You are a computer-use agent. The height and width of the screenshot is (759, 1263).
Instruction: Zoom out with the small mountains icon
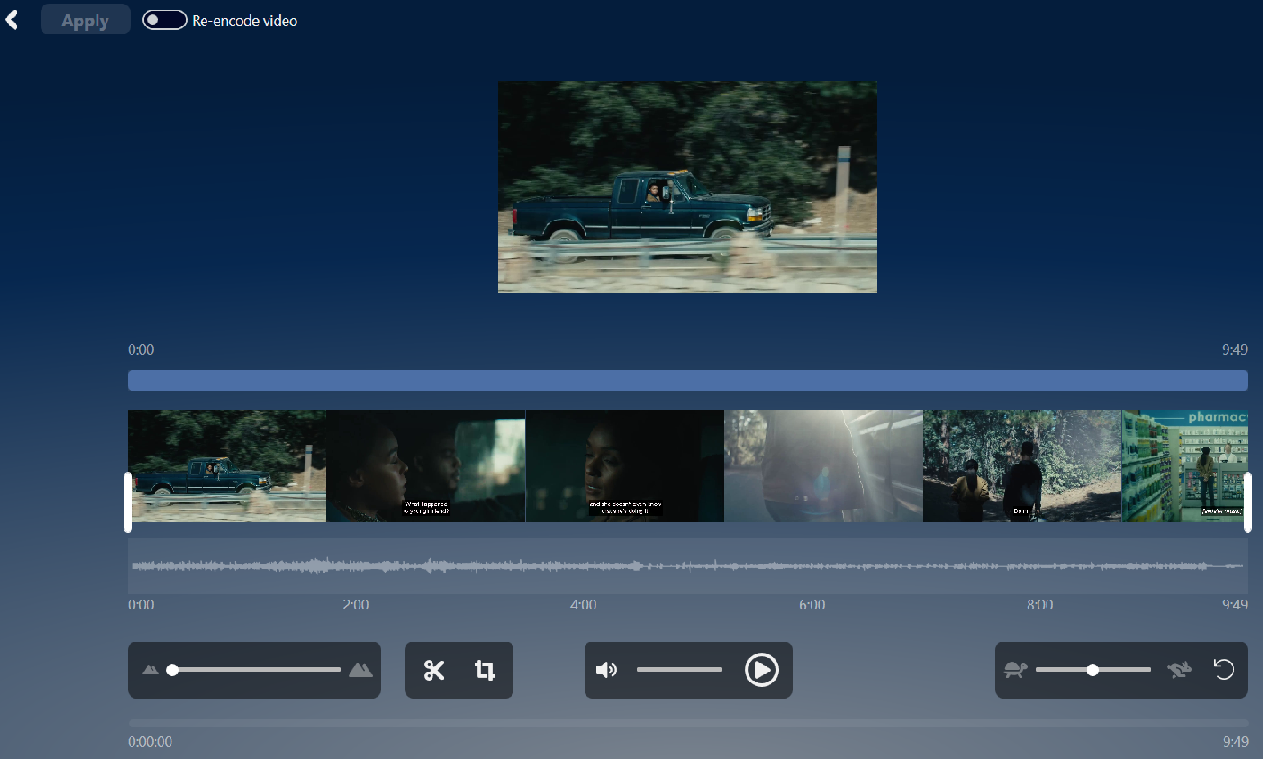150,670
